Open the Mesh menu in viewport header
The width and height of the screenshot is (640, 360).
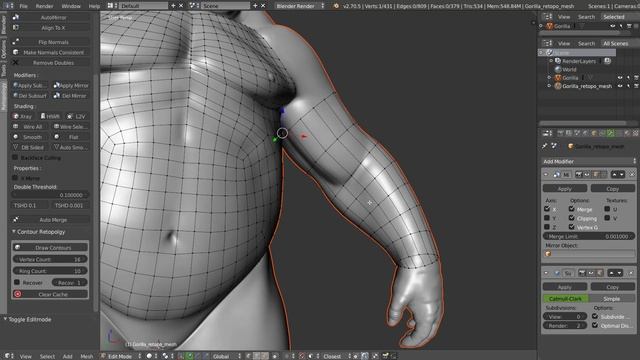87,356
